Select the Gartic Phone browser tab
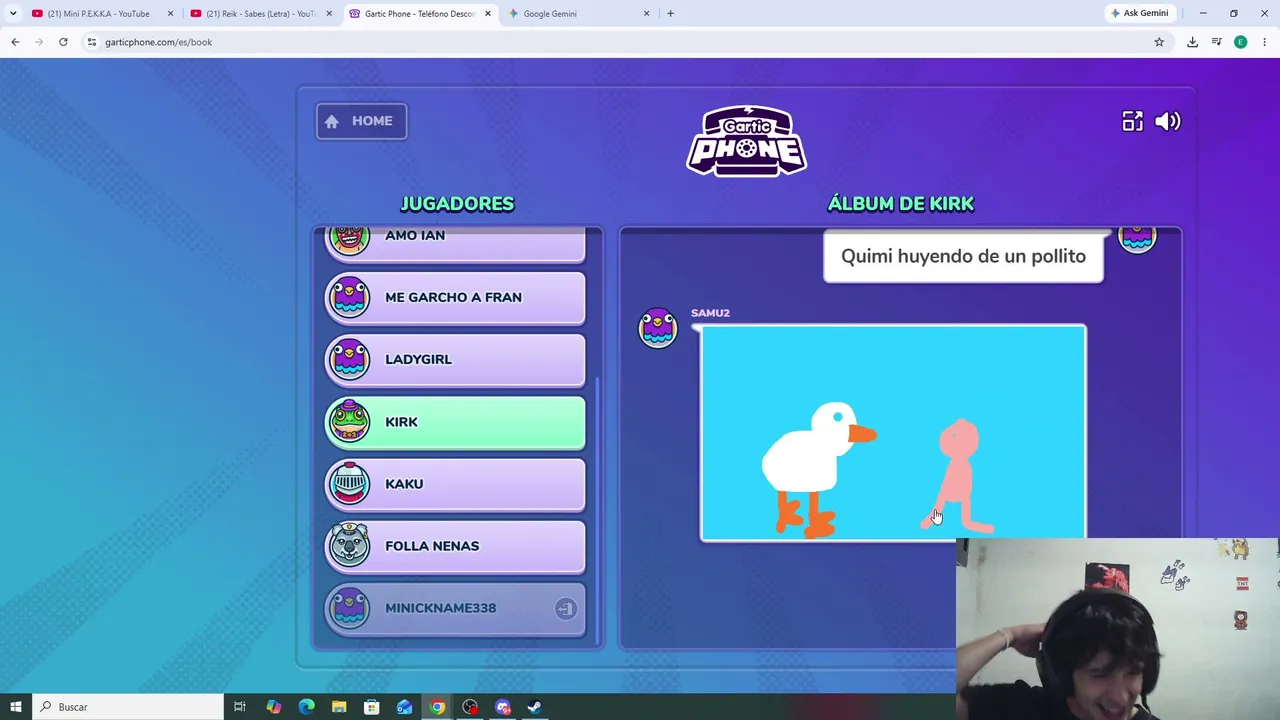1280x720 pixels. pyautogui.click(x=419, y=14)
